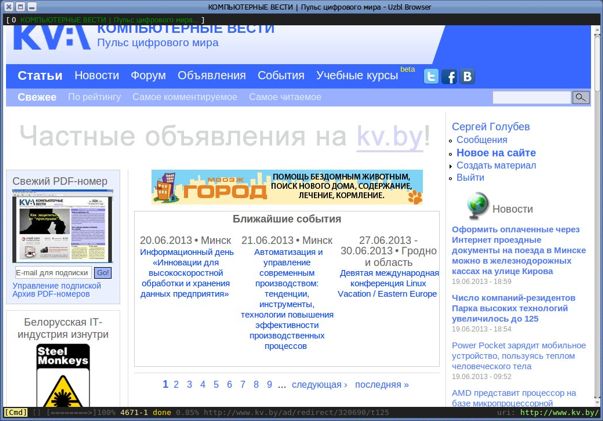
Task: Open the Город animal help banner
Action: pos(287,186)
